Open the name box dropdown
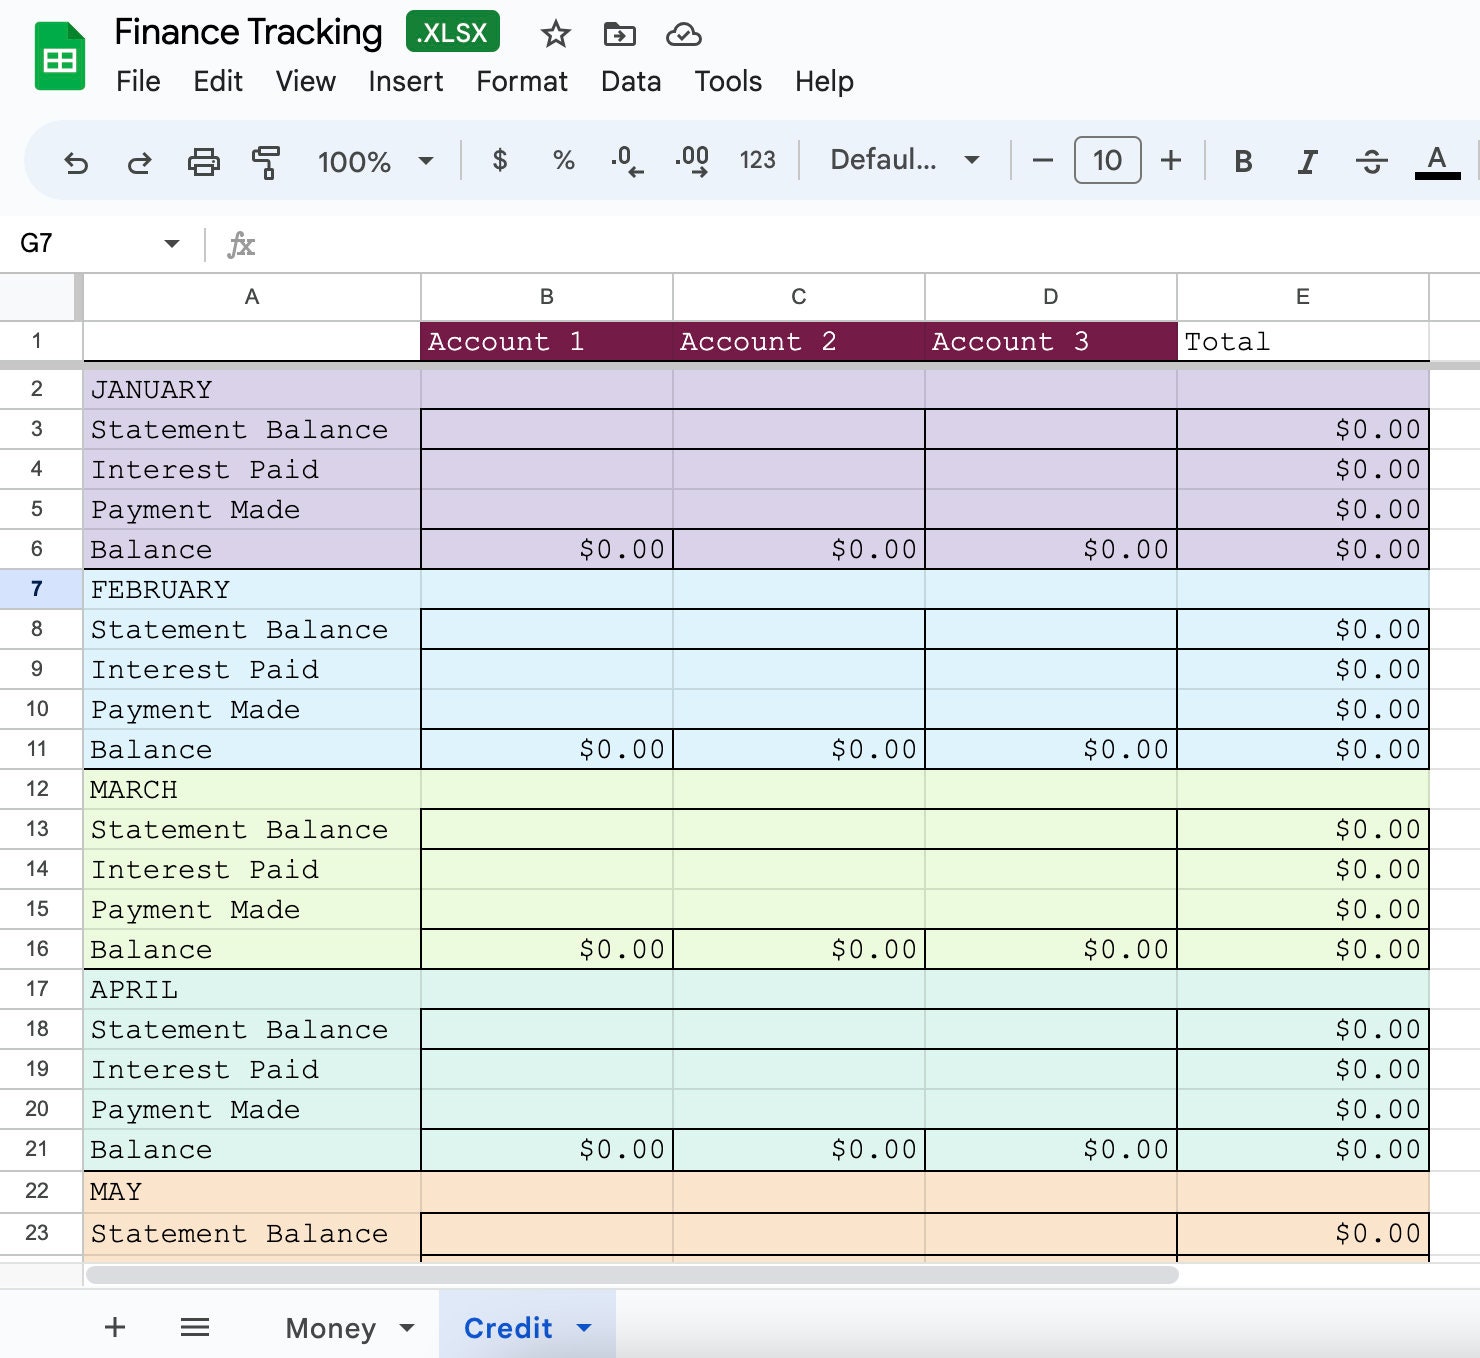1480x1358 pixels. point(170,243)
